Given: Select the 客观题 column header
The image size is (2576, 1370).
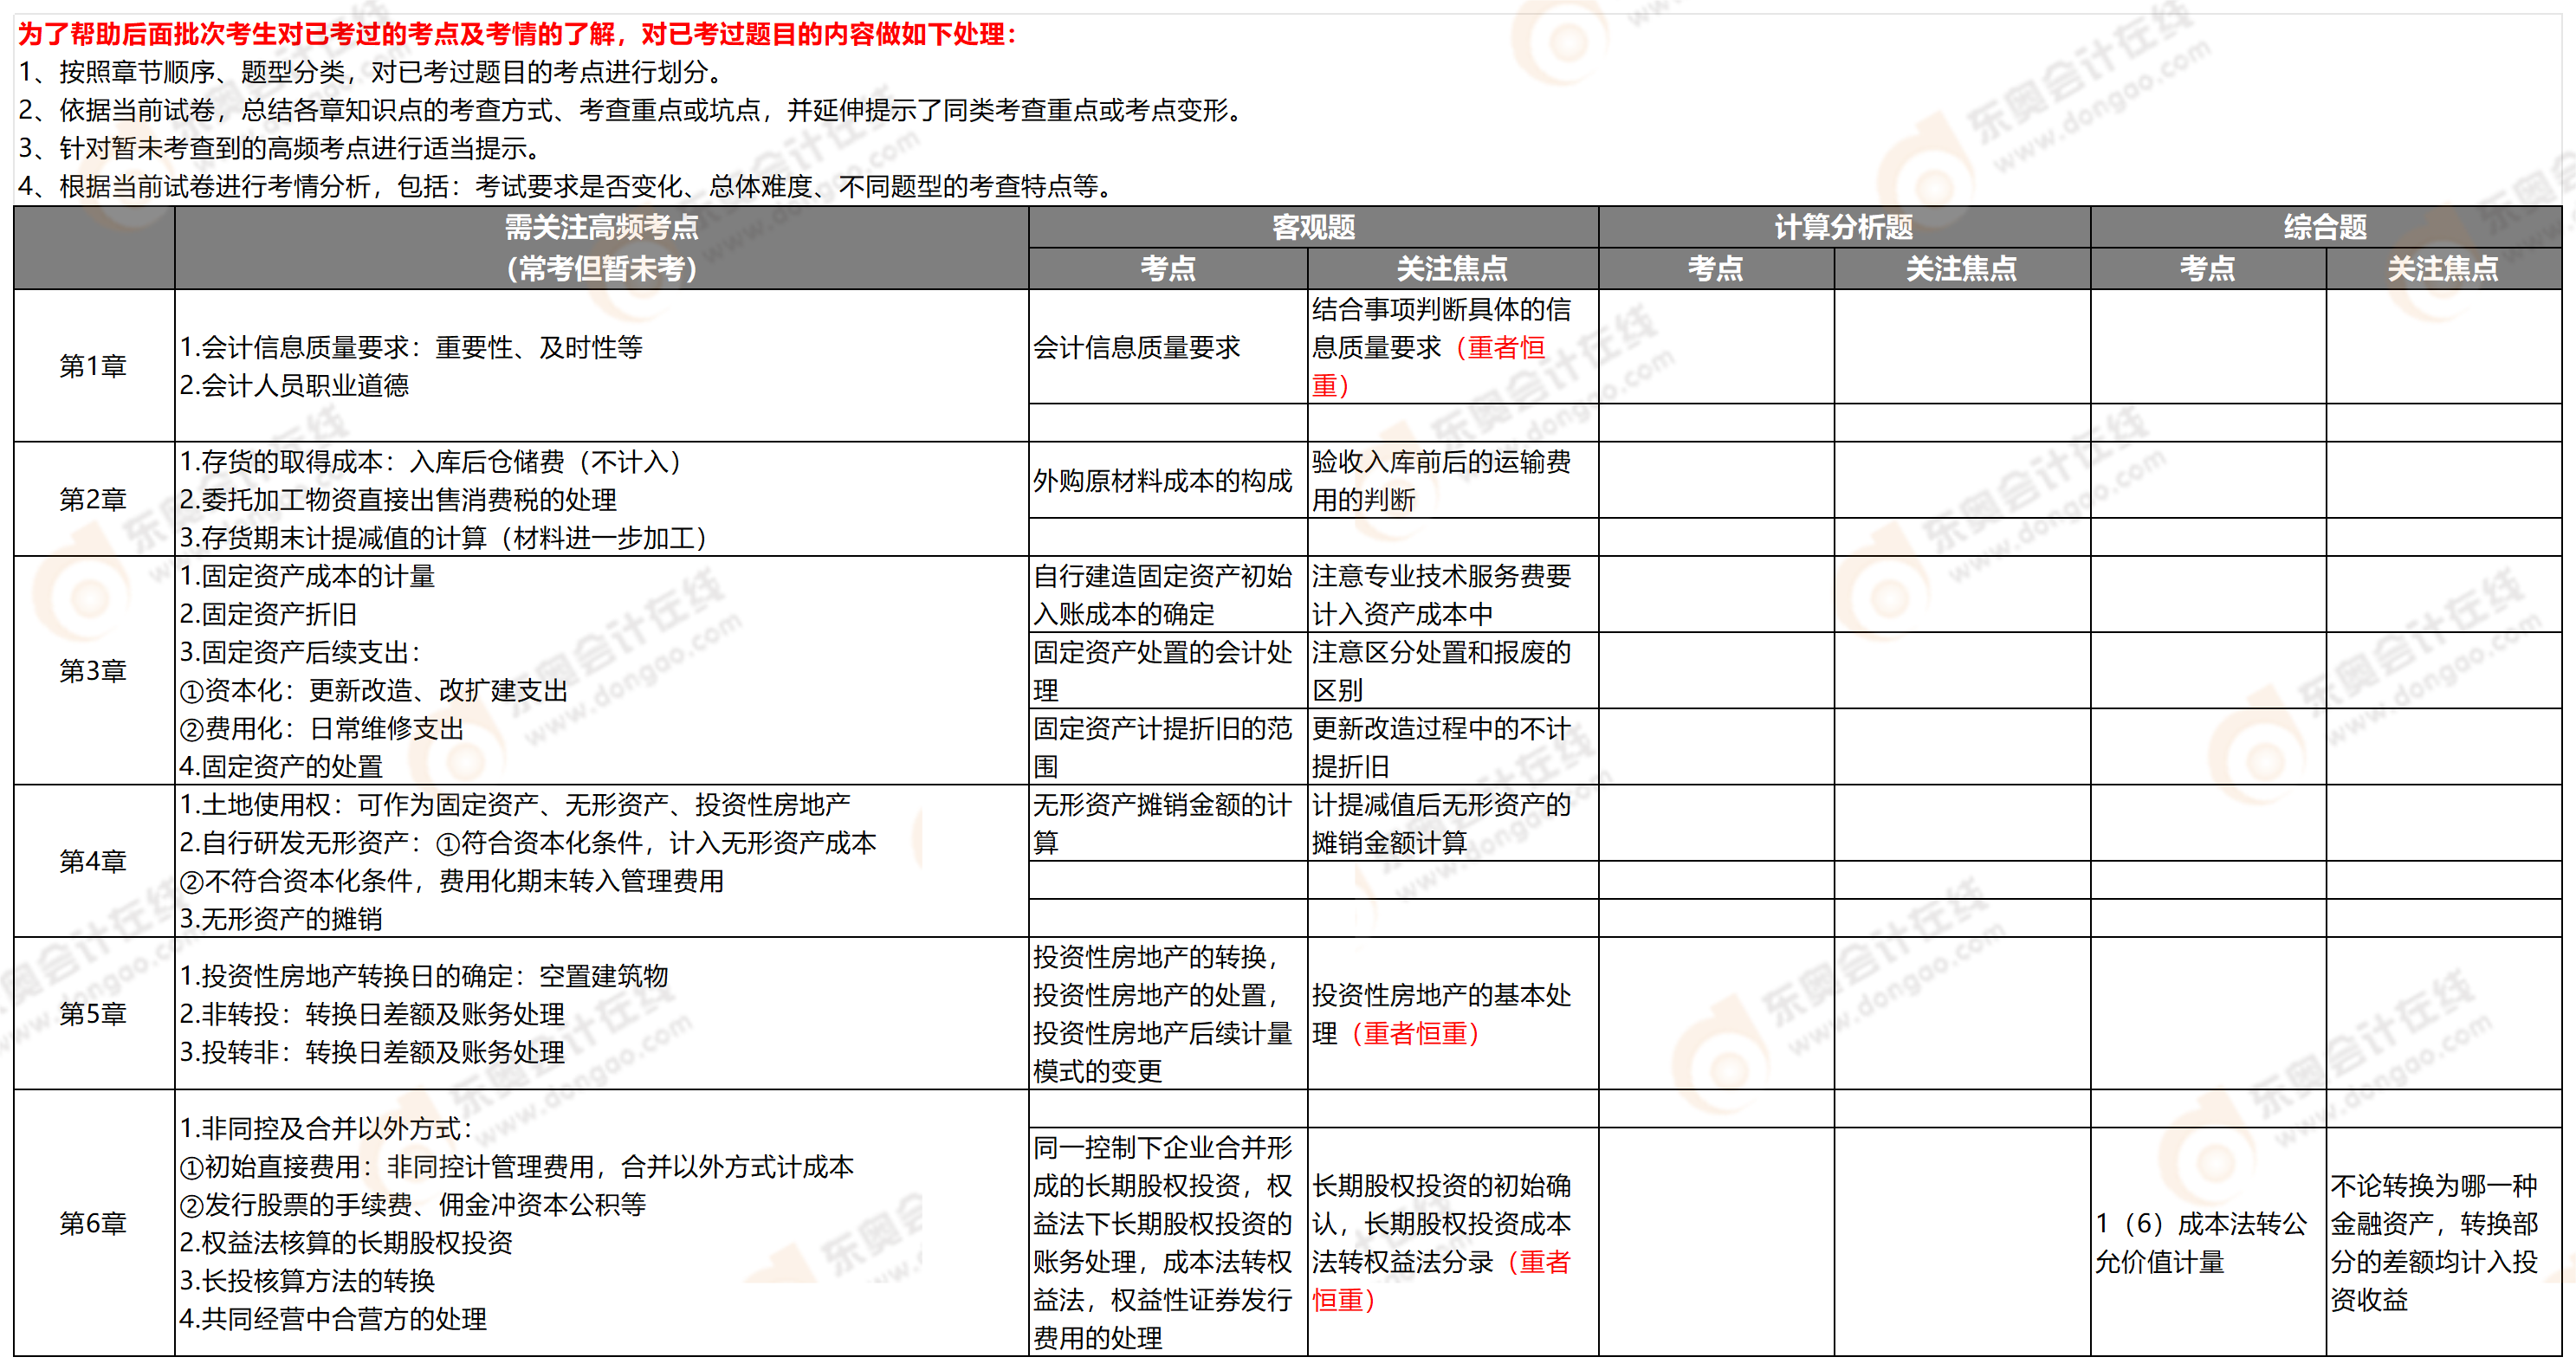Looking at the screenshot, I should click(1315, 227).
